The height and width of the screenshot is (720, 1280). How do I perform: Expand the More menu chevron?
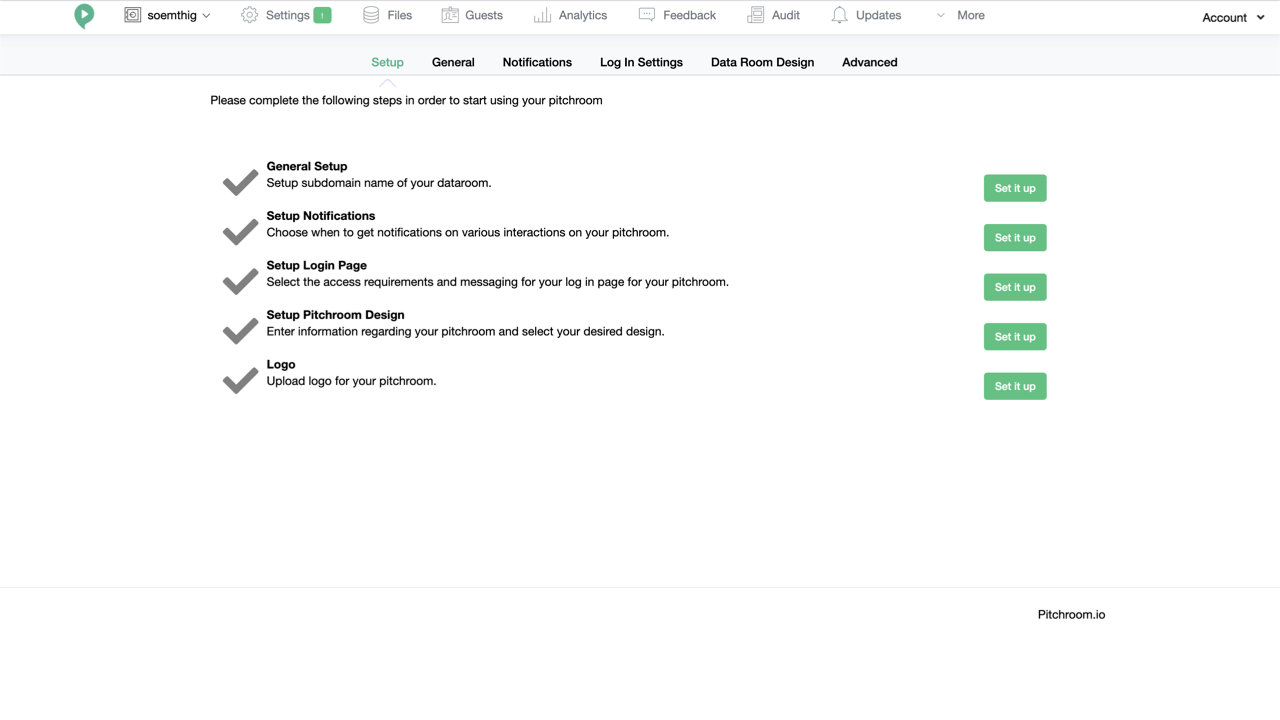tap(940, 15)
